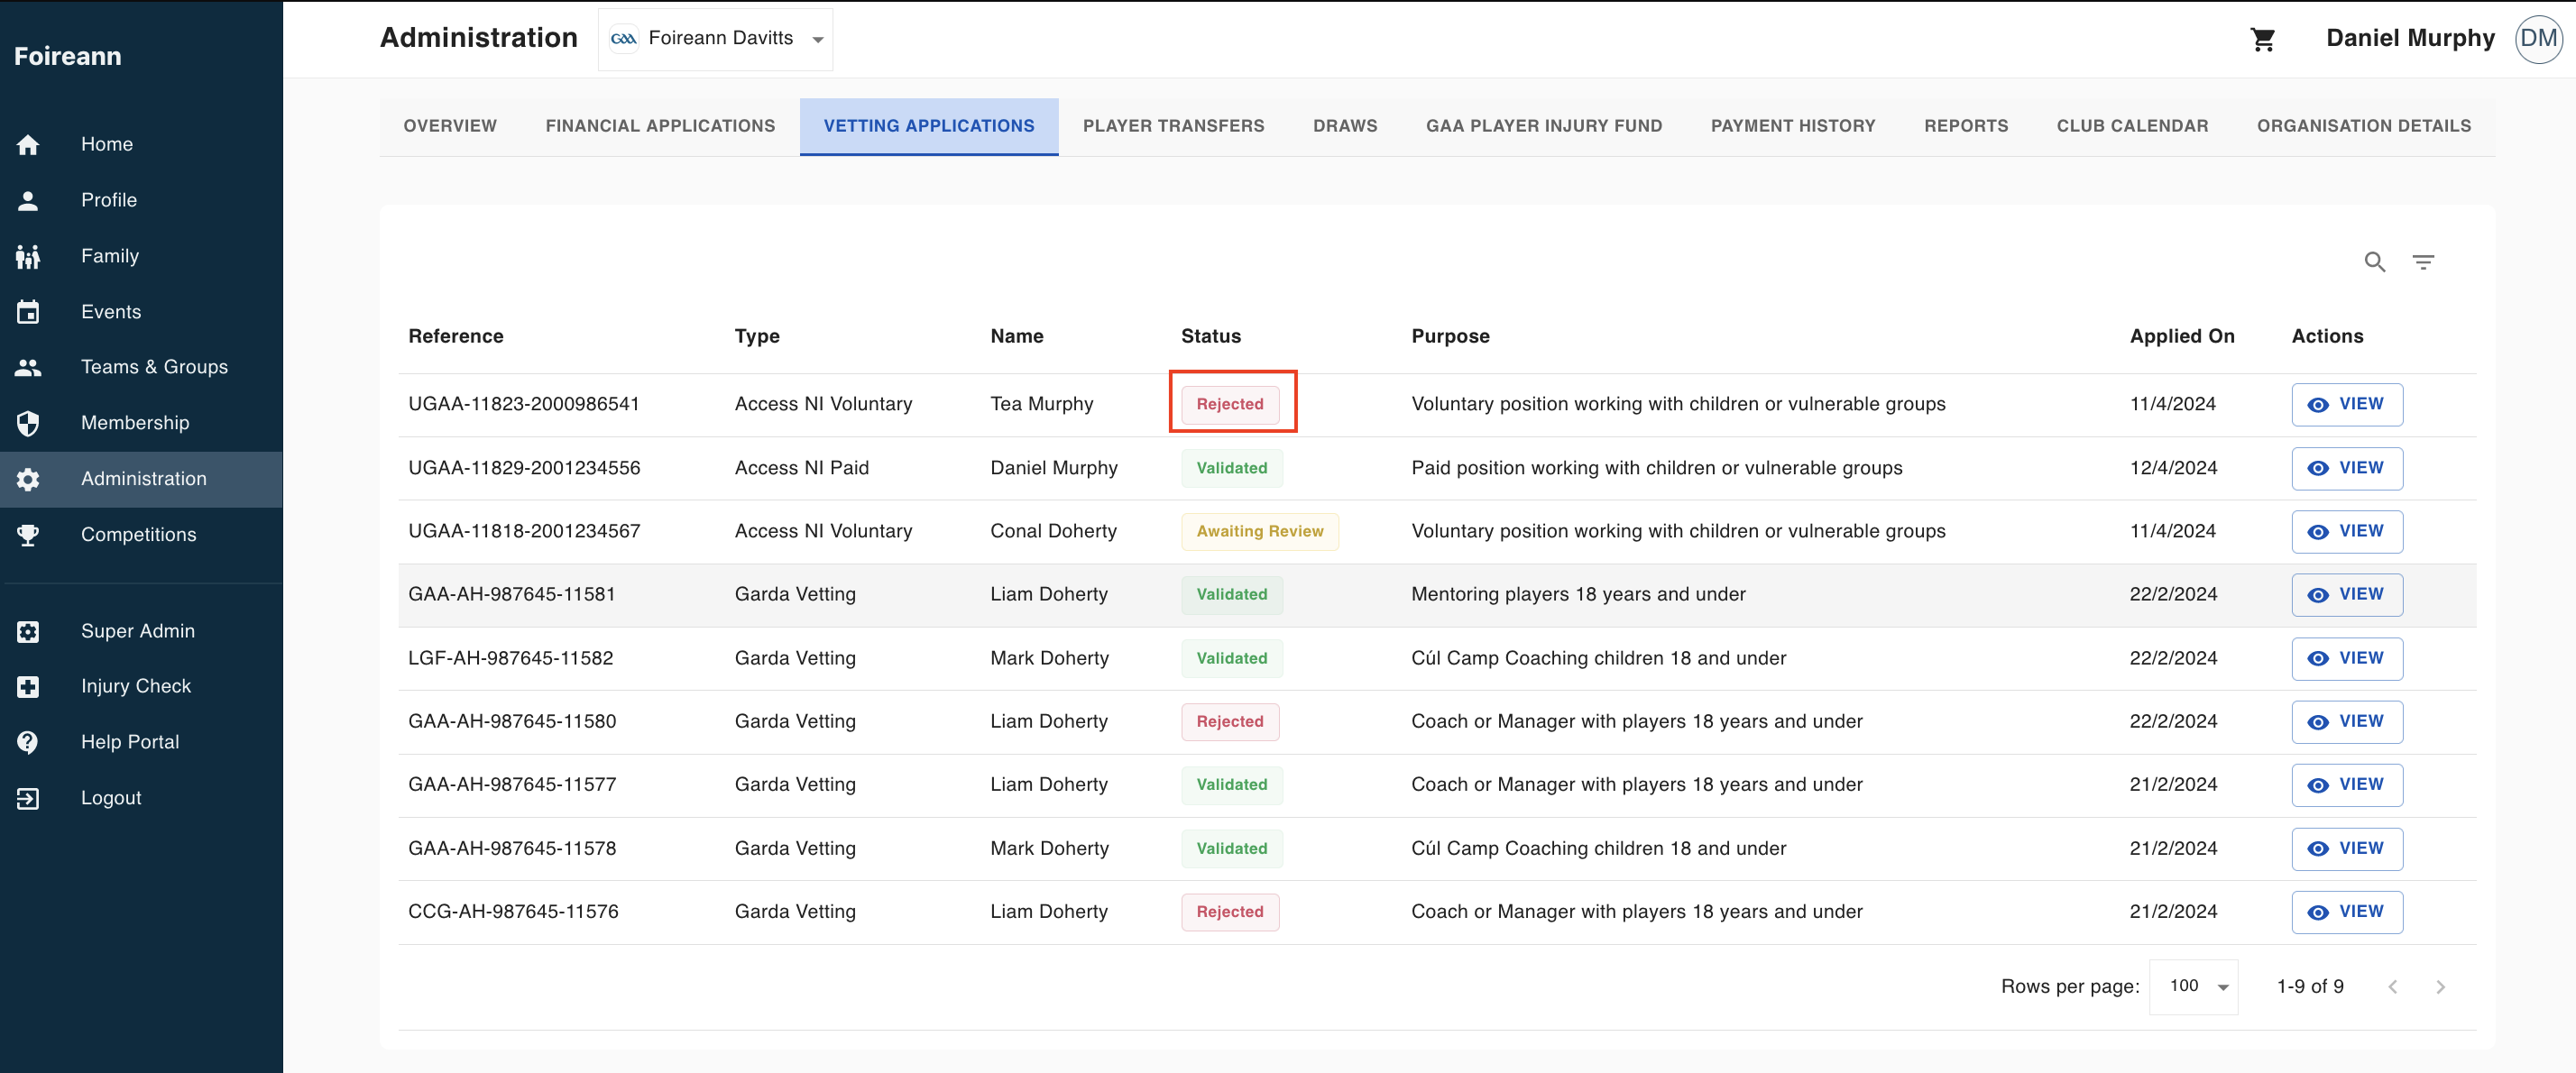This screenshot has width=2576, height=1073.
Task: Click the Conal Doherty name cell
Action: pyautogui.click(x=1053, y=531)
